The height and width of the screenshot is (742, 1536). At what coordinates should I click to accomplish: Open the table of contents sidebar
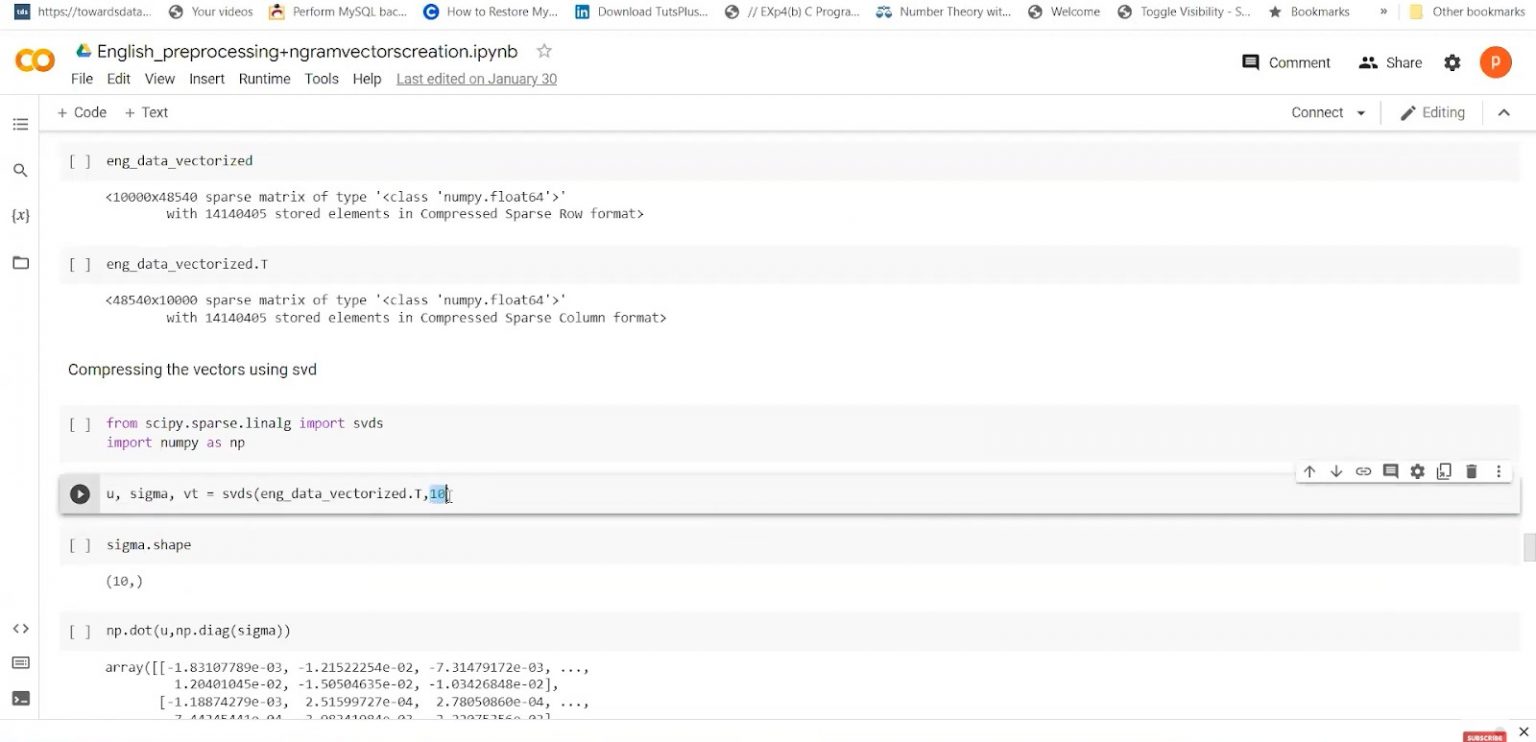(20, 124)
